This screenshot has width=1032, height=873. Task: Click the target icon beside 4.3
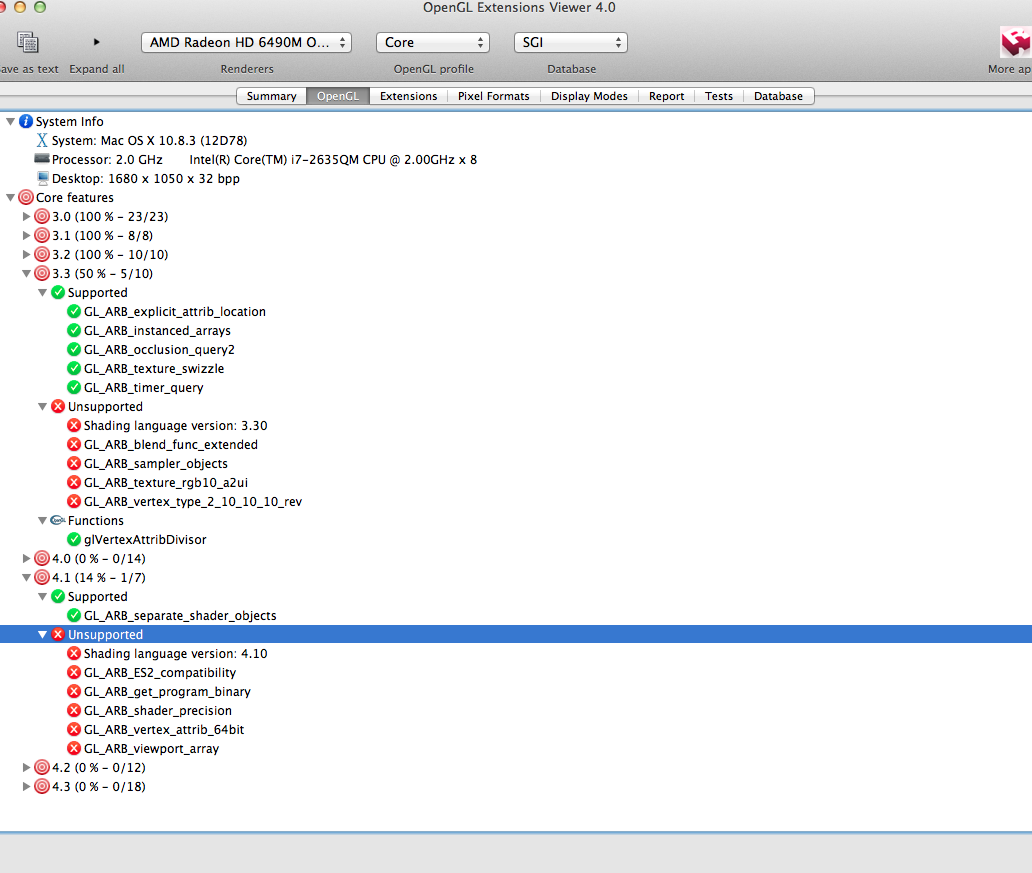(42, 786)
